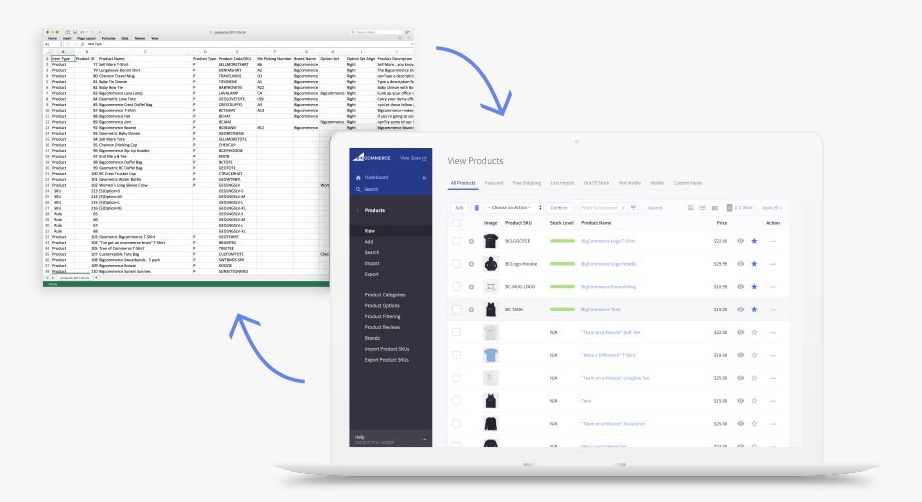
Task: Open the Choose an Action dropdown
Action: [x=514, y=208]
